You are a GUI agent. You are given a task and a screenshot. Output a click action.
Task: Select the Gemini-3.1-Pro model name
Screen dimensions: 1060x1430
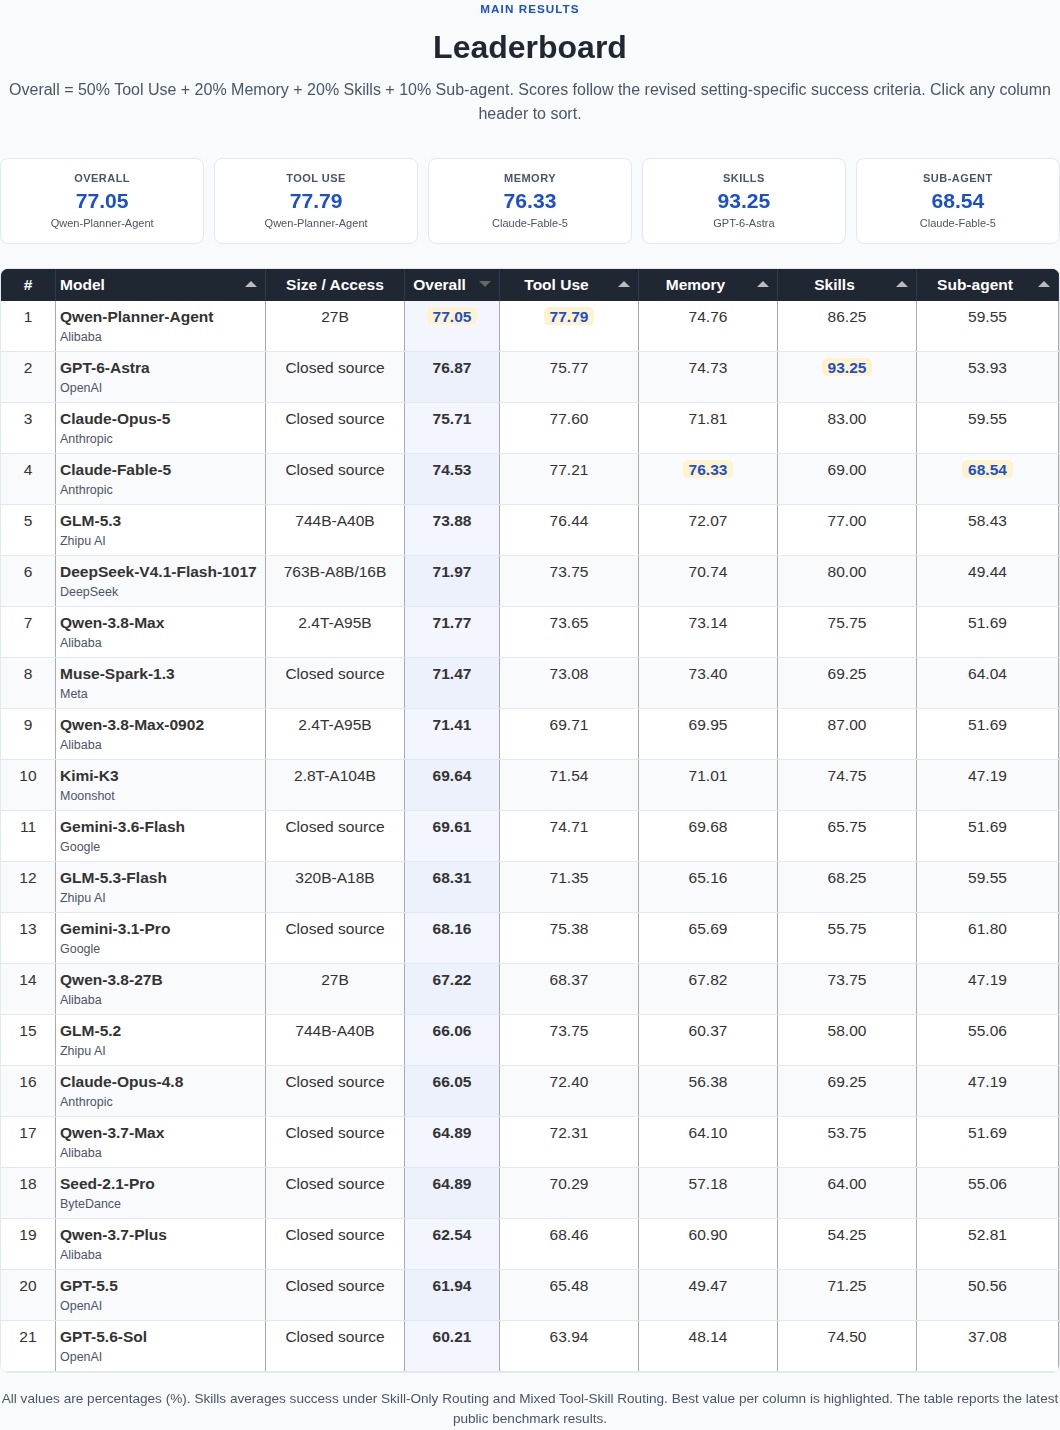[x=115, y=929]
